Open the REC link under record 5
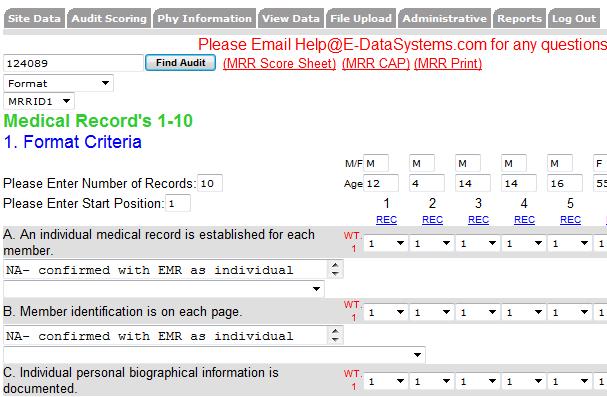Viewport: 607px width, 397px height. (571, 220)
